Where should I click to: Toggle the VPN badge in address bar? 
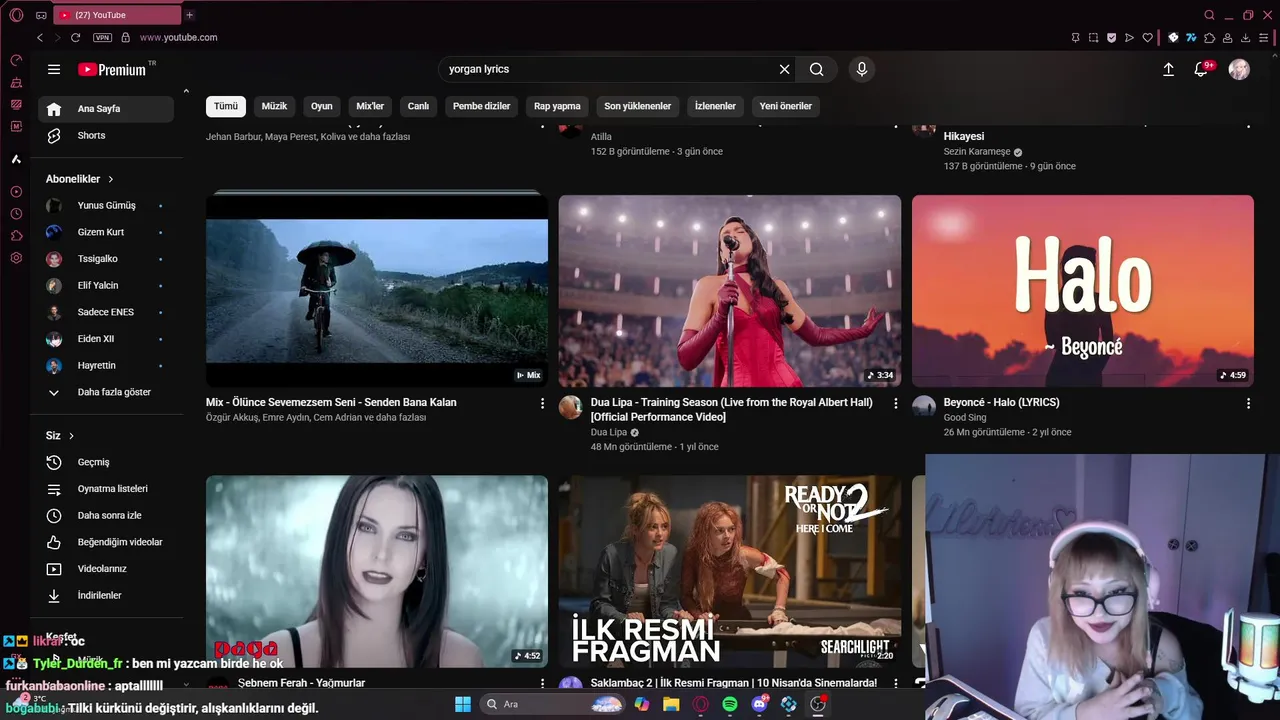click(x=102, y=37)
